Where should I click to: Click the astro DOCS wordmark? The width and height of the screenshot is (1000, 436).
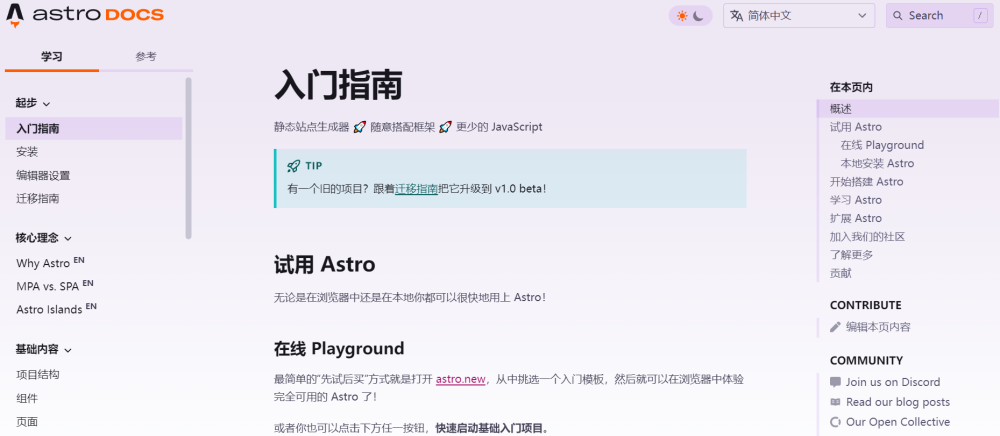[98, 14]
